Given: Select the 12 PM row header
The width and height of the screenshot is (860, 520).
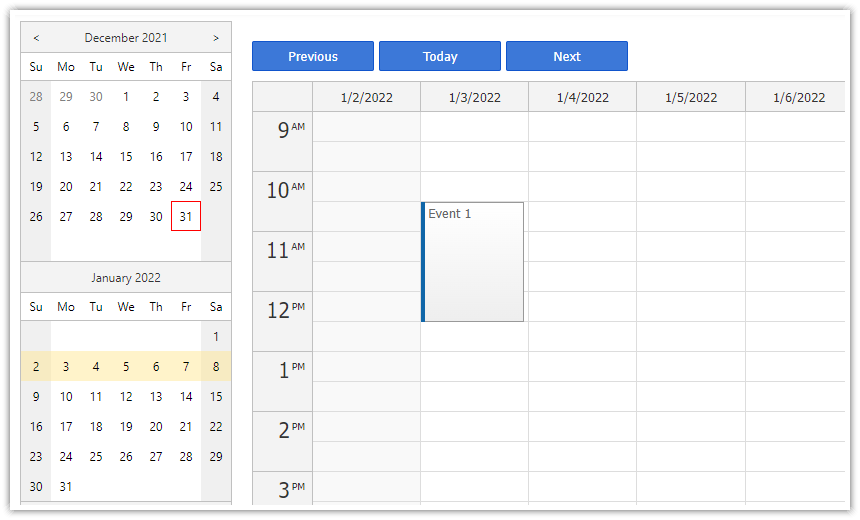Looking at the screenshot, I should click(x=282, y=321).
